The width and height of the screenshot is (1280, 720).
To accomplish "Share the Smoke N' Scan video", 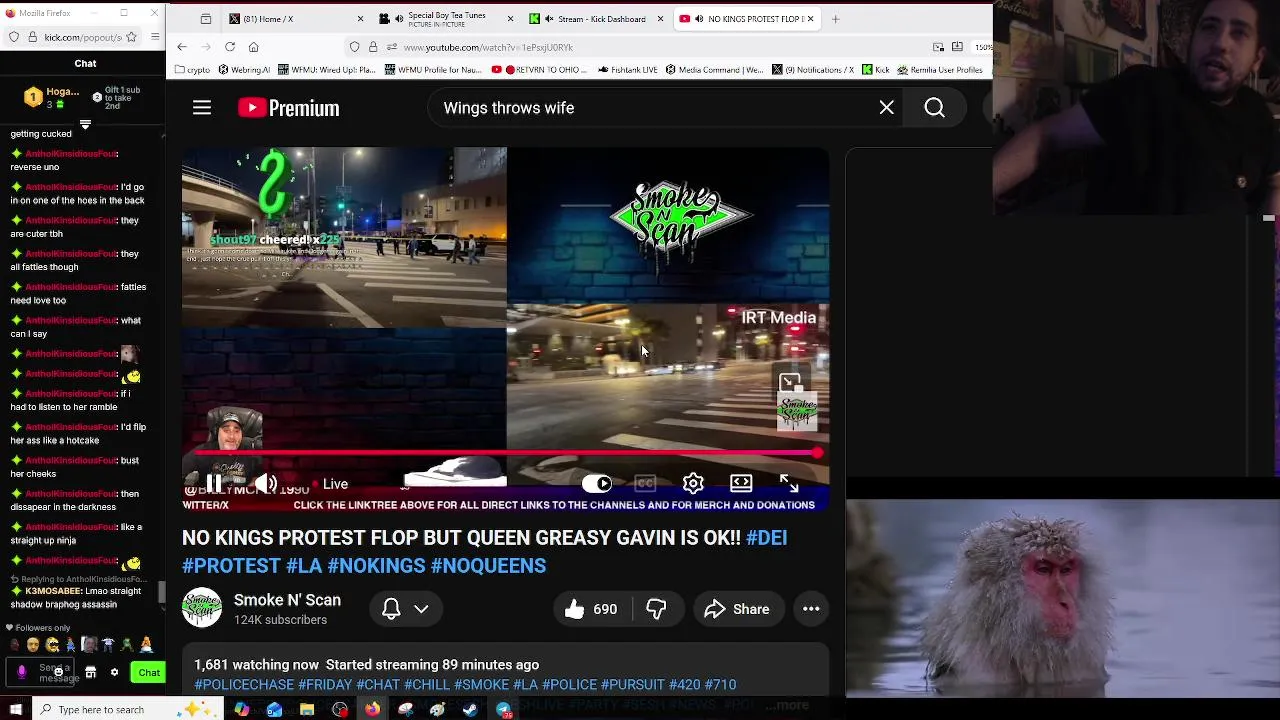I will [x=737, y=609].
